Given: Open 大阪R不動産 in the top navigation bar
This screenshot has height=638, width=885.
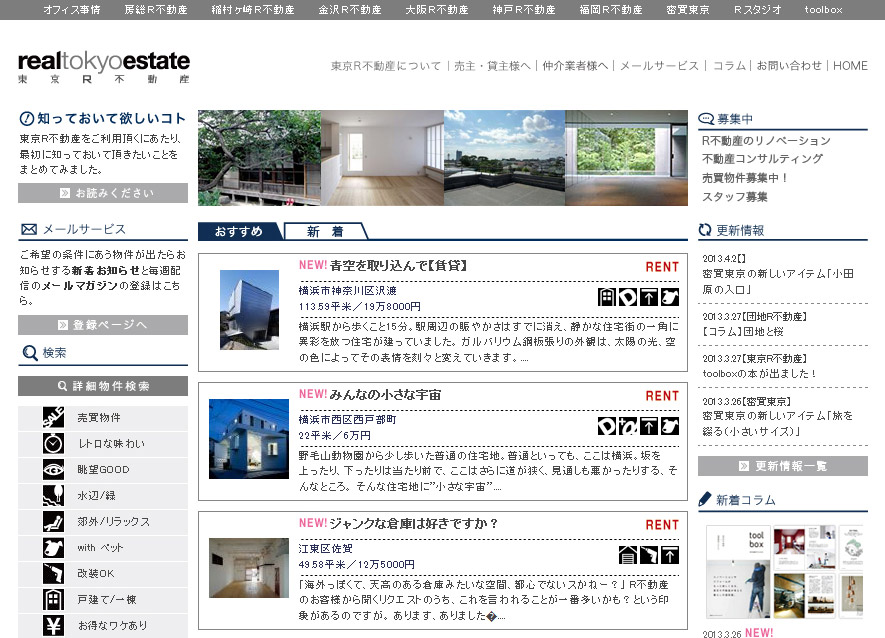Looking at the screenshot, I should point(436,10).
